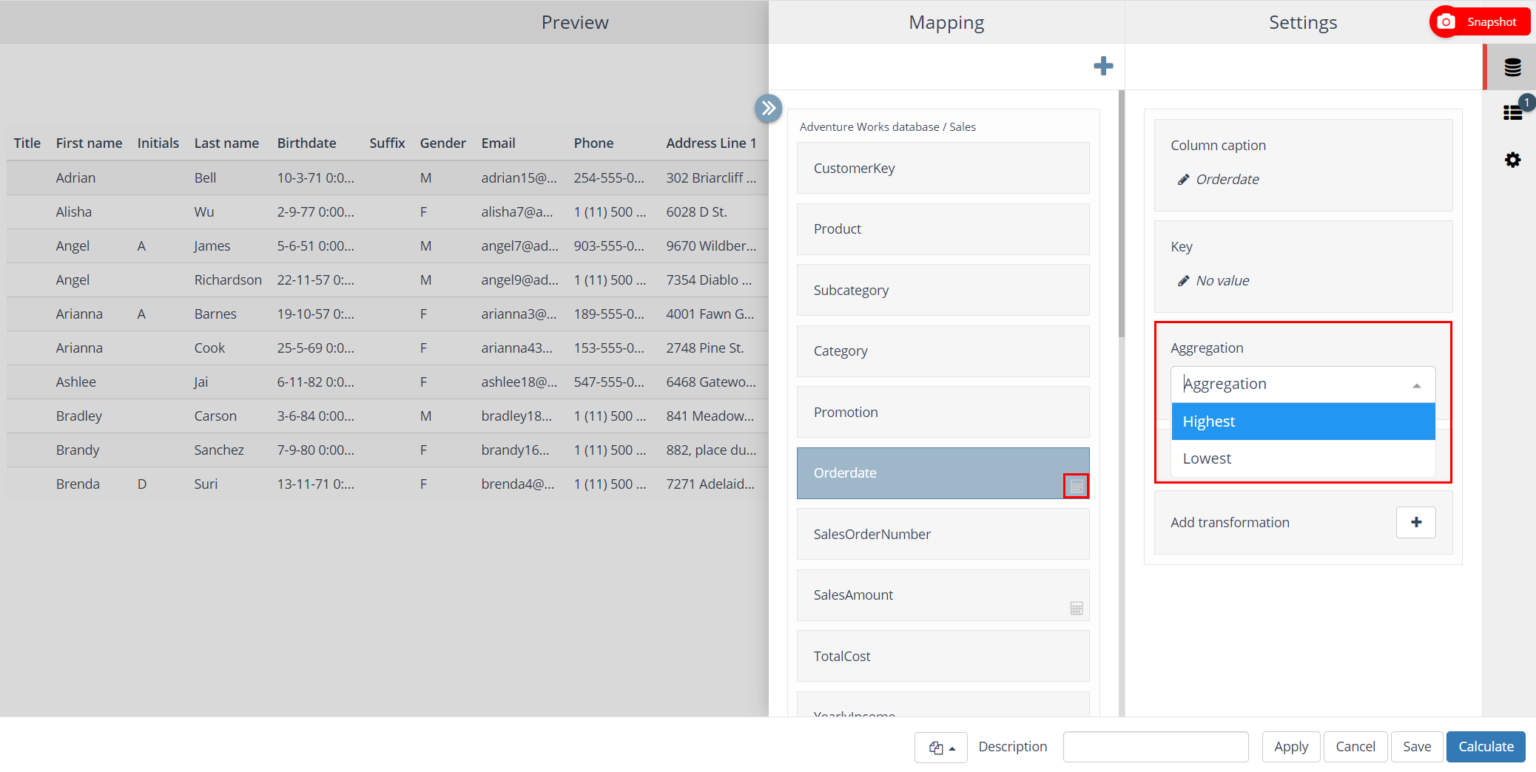This screenshot has width=1536, height=772.
Task: Click the last name cell Barnes
Action: point(215,314)
